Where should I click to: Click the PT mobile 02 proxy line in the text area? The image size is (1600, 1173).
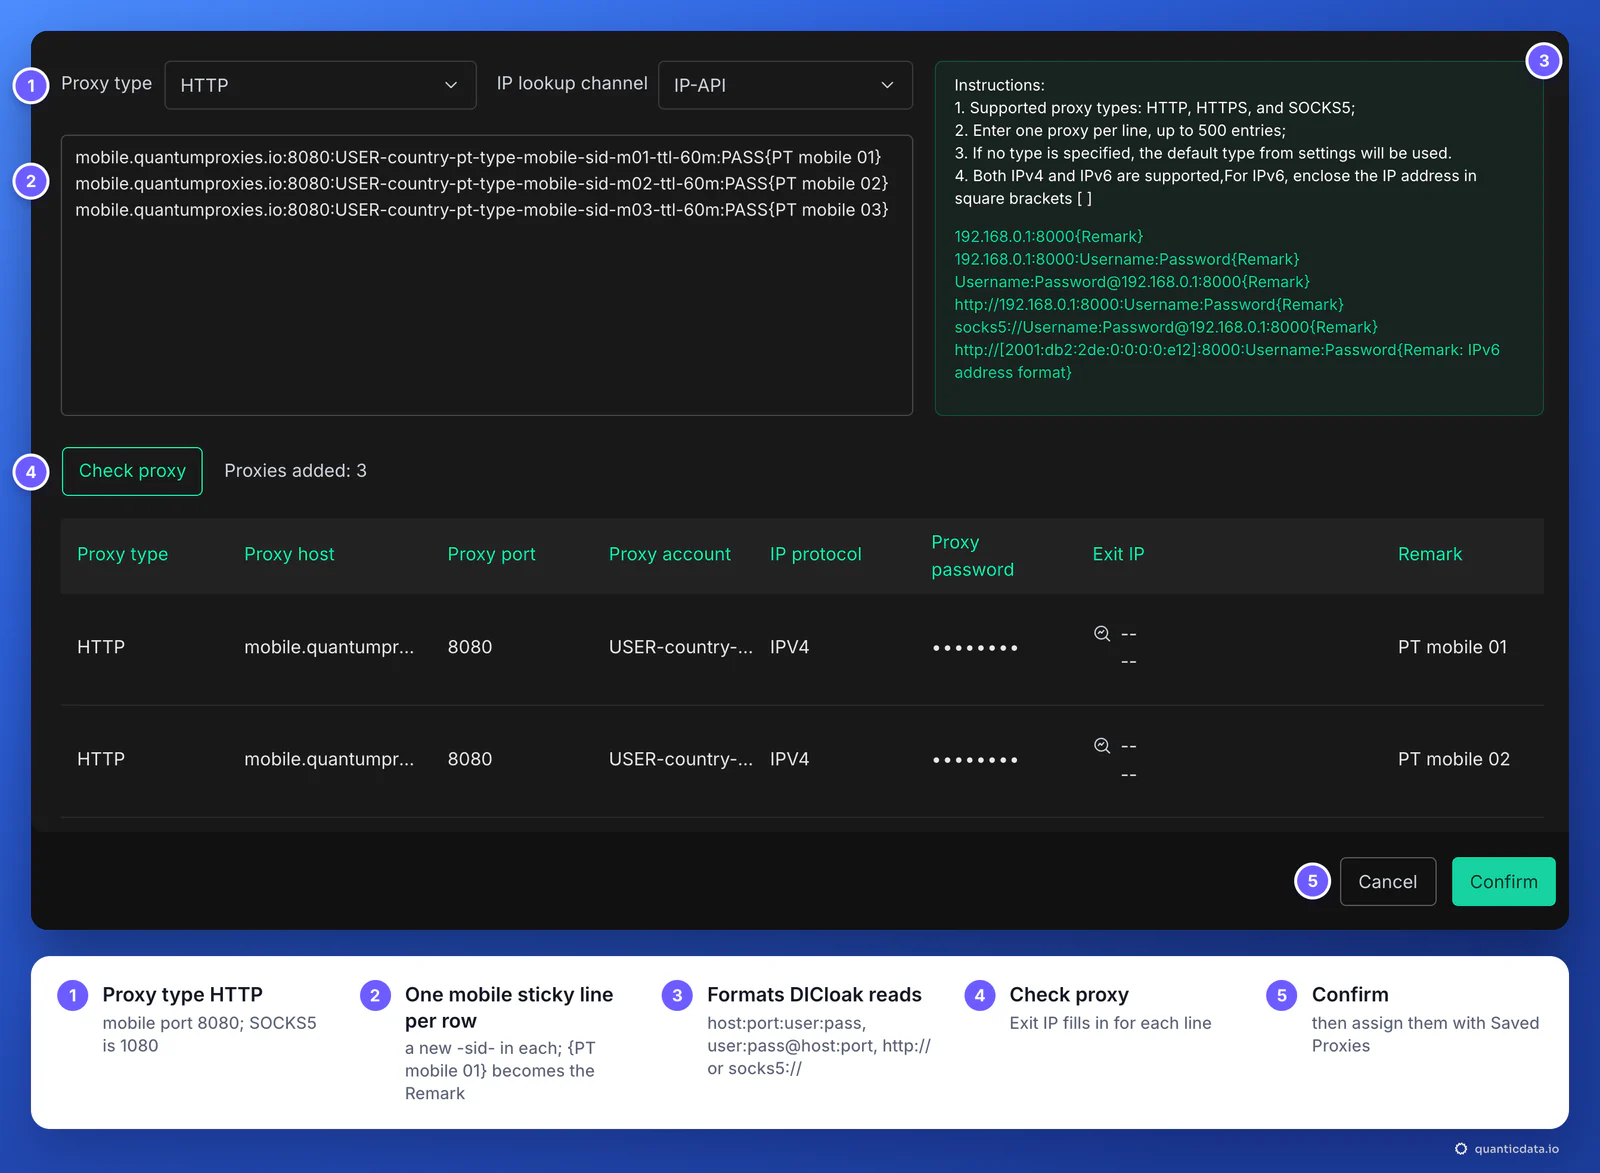point(482,184)
